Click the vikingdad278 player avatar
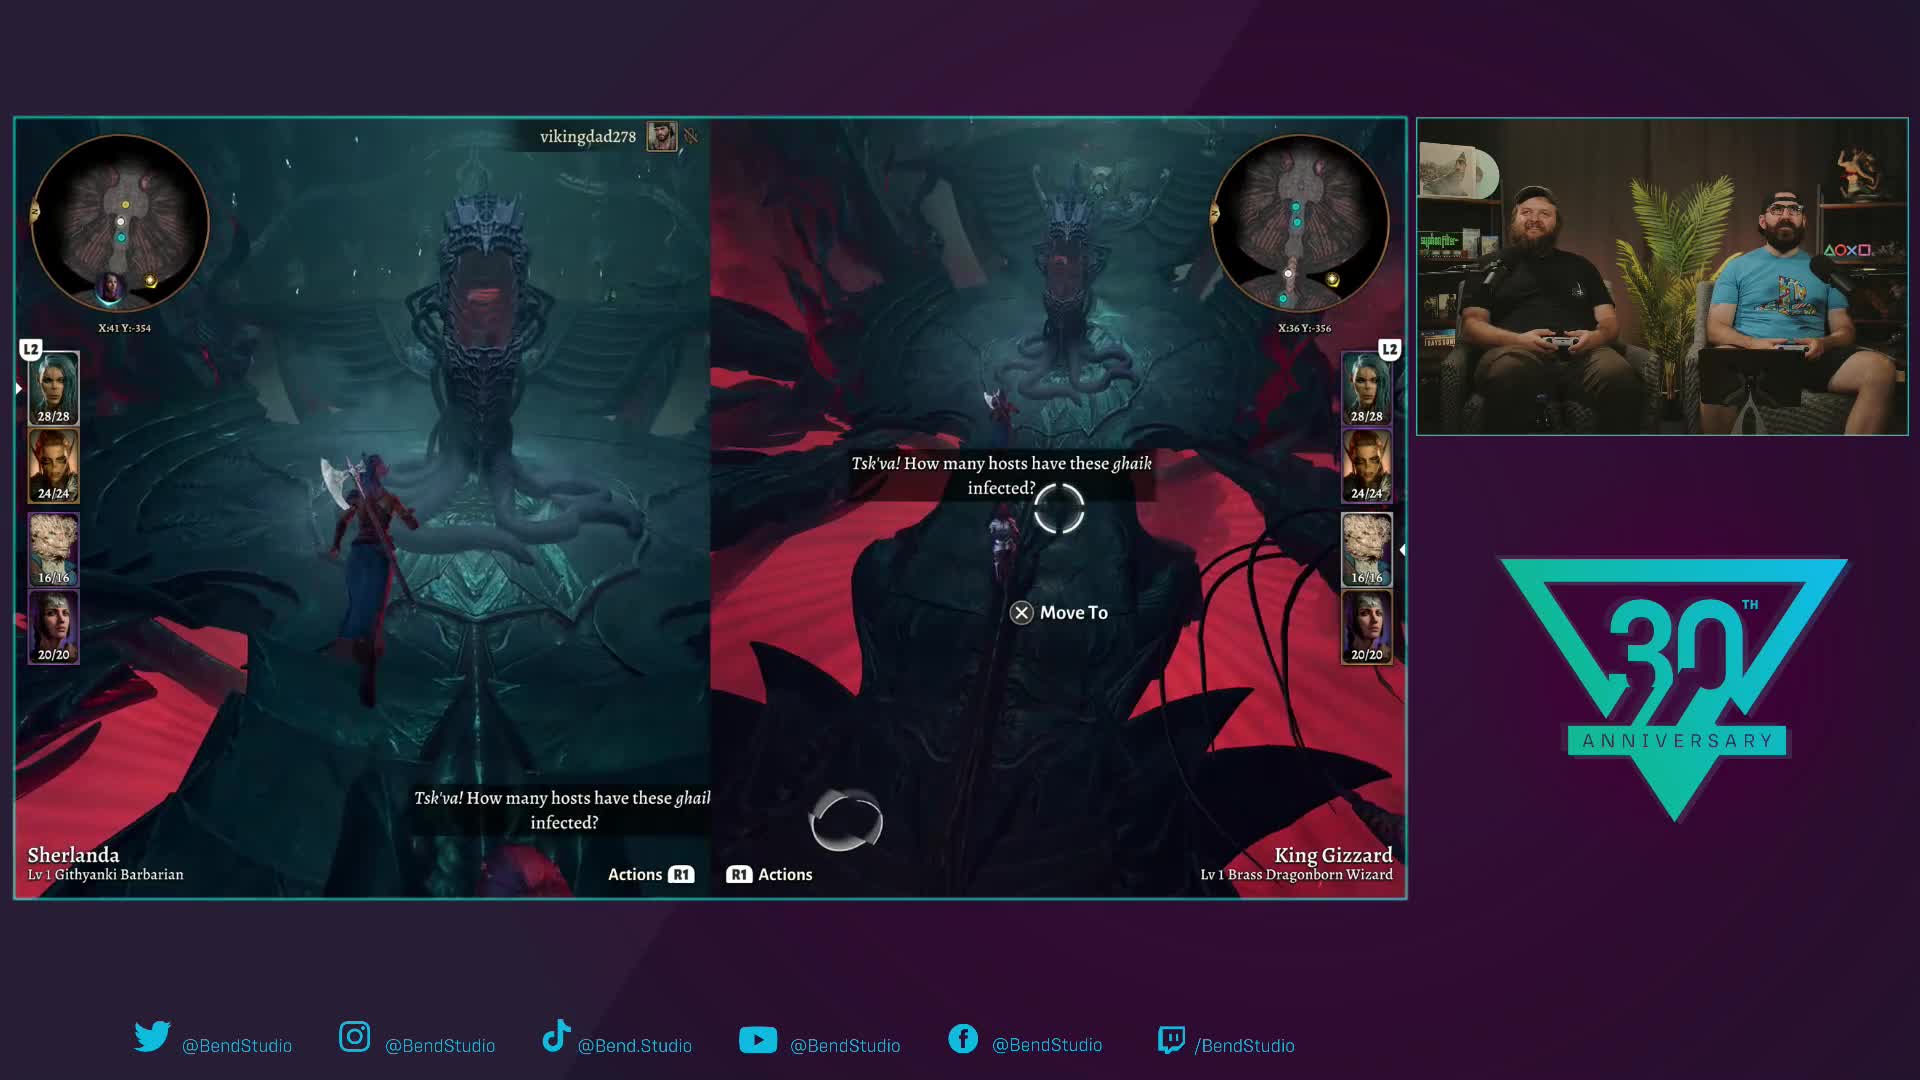Image resolution: width=1920 pixels, height=1080 pixels. click(661, 136)
